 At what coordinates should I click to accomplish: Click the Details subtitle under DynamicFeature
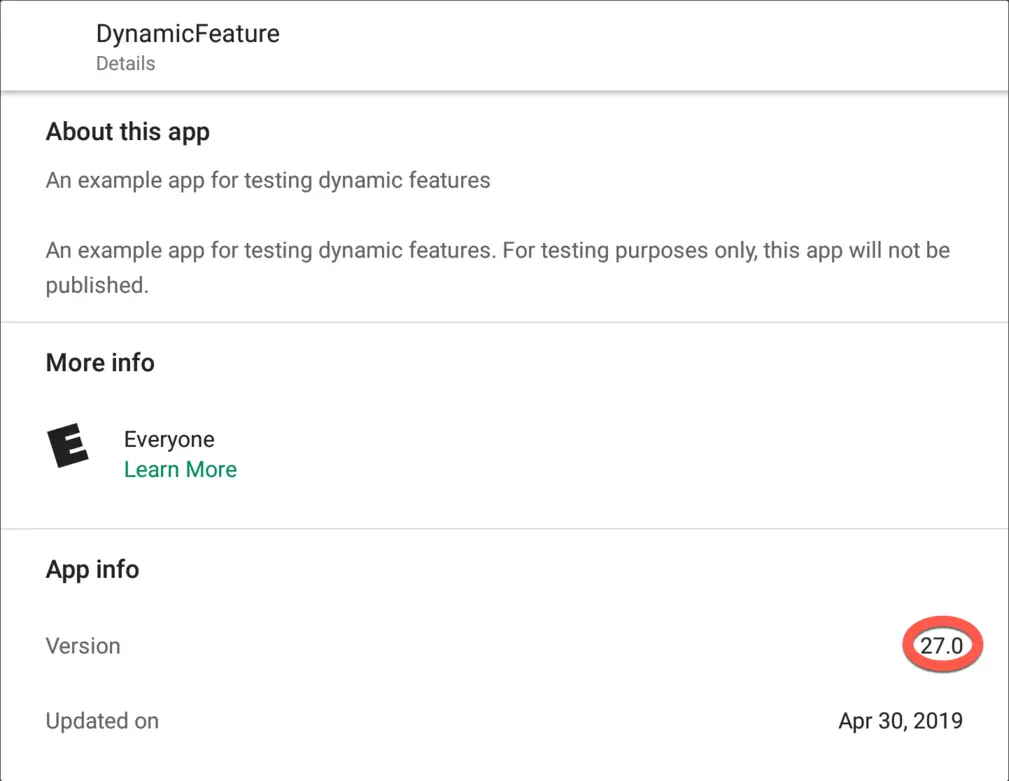pos(125,64)
